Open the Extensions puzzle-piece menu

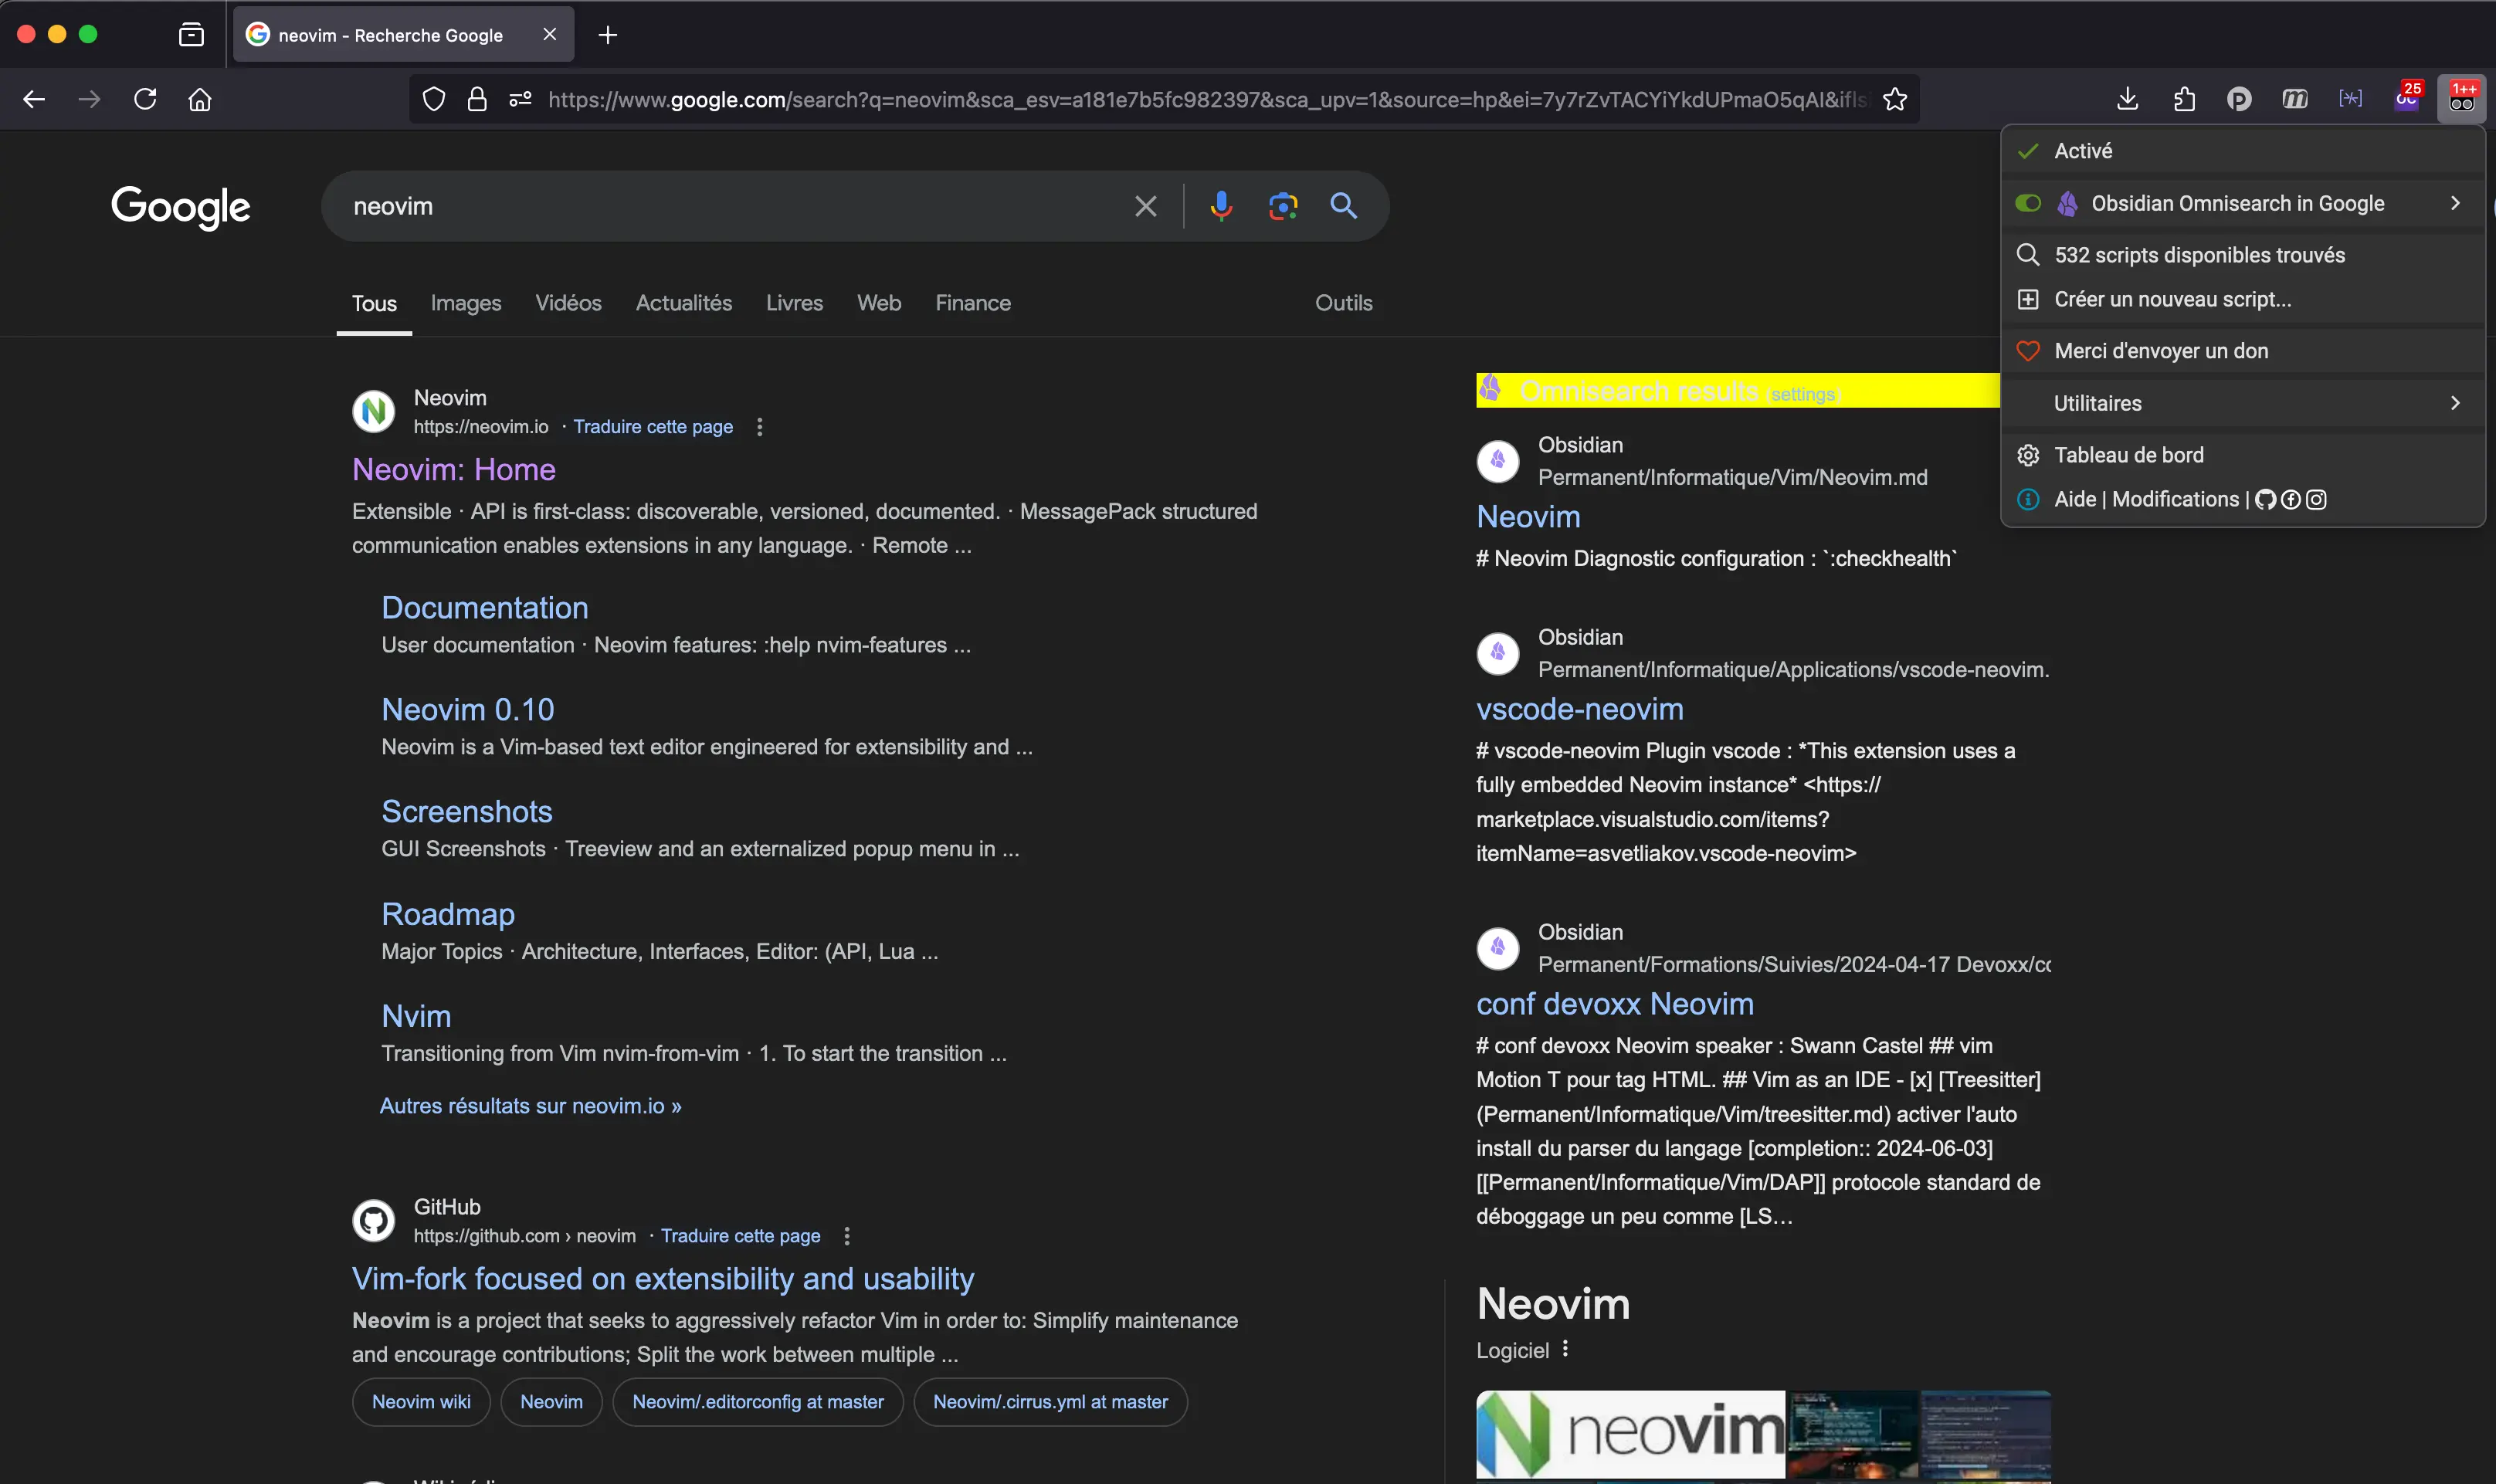pos(2183,99)
